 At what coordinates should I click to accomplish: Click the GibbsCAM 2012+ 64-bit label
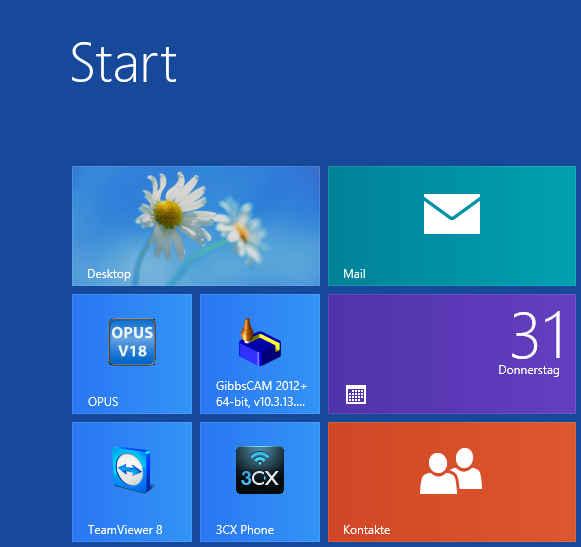pyautogui.click(x=261, y=394)
